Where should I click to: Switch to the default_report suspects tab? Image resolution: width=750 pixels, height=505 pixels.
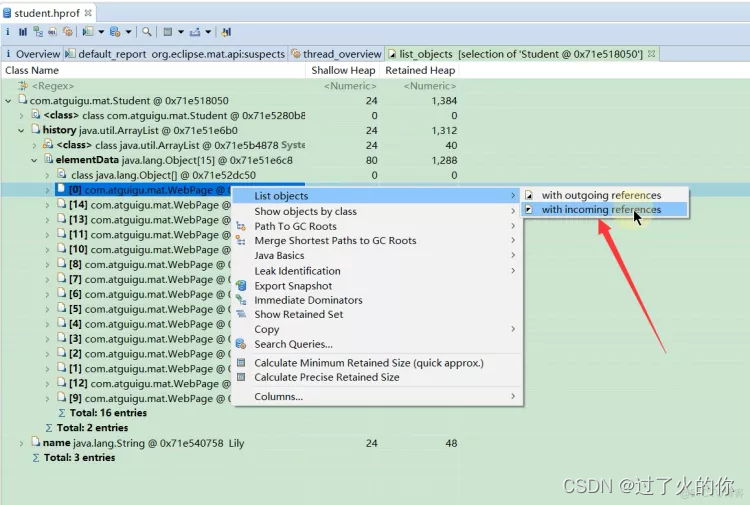(175, 54)
